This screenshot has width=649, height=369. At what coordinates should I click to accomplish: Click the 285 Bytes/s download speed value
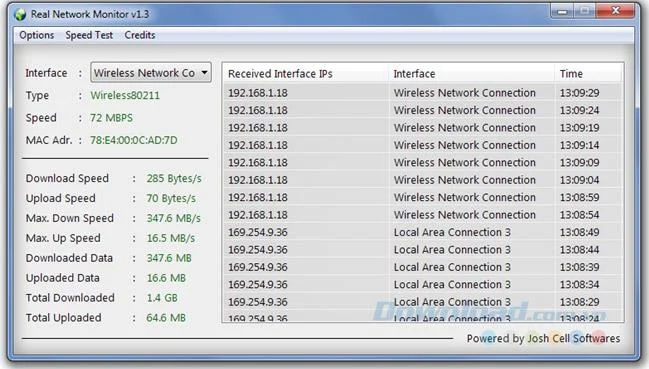[174, 178]
